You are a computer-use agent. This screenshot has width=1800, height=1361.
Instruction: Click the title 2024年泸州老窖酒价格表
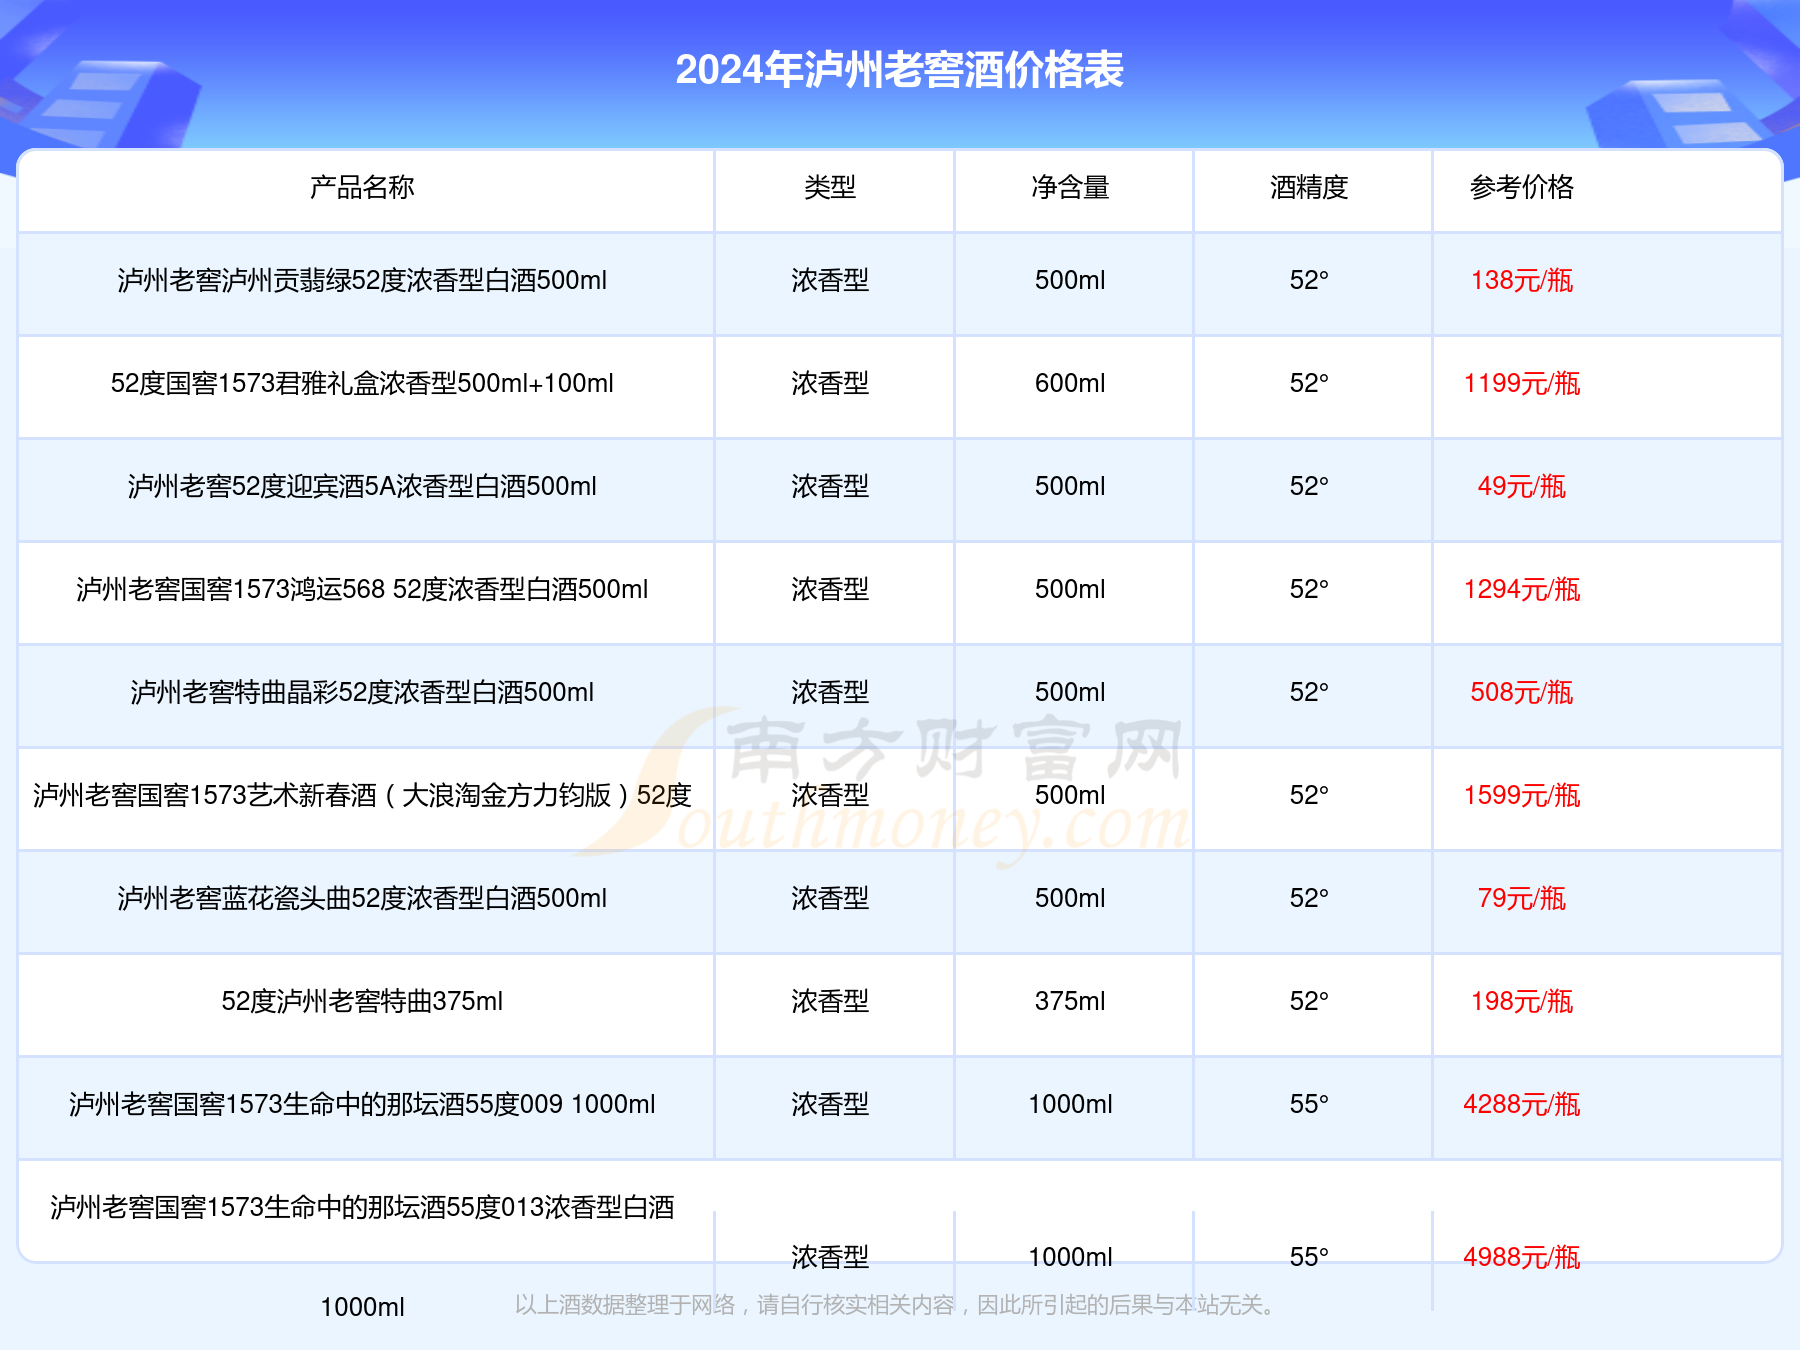click(899, 70)
